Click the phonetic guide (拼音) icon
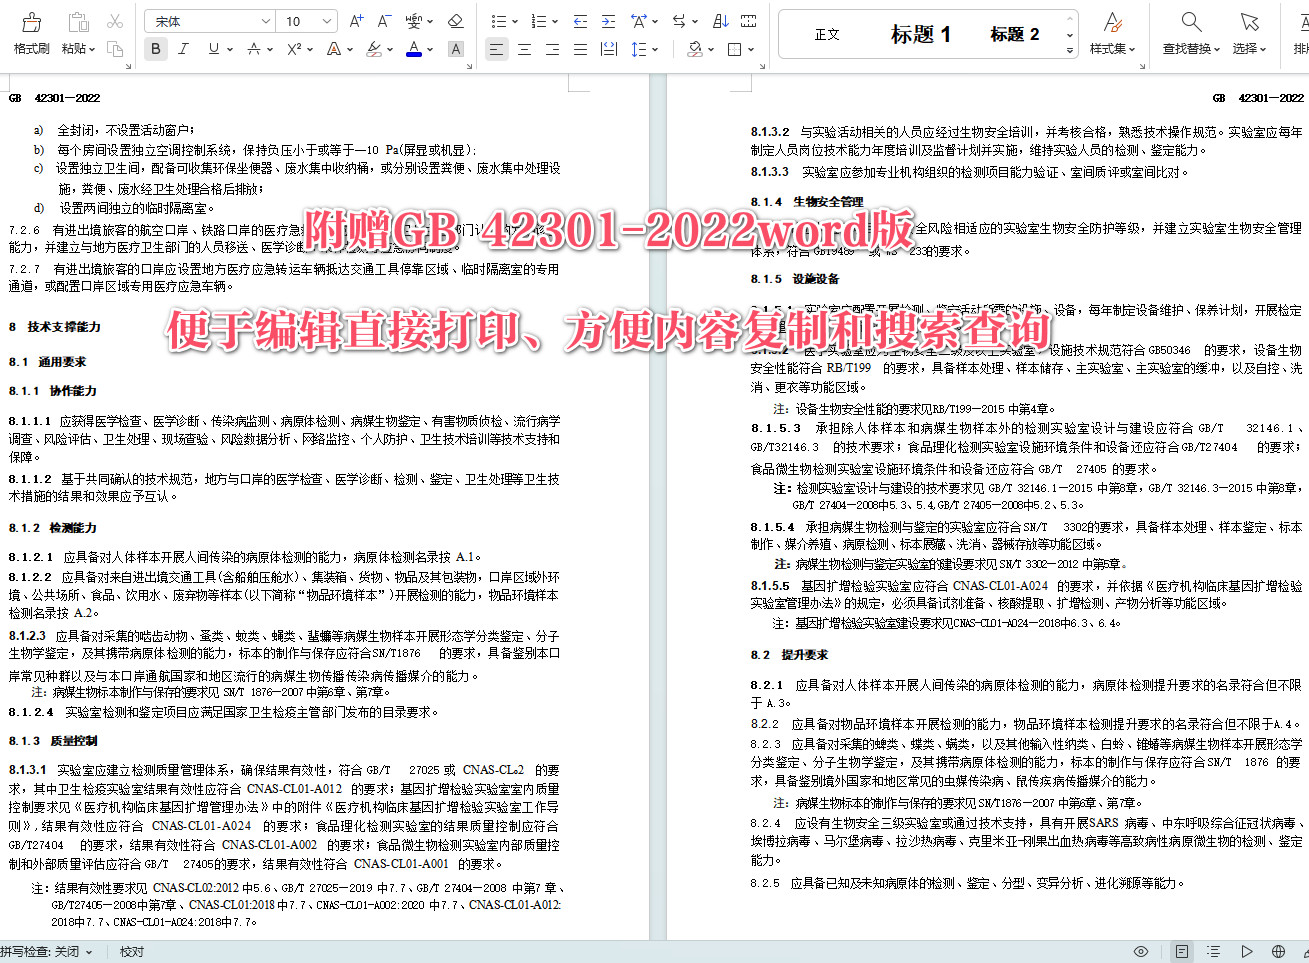The width and height of the screenshot is (1309, 963). (414, 18)
